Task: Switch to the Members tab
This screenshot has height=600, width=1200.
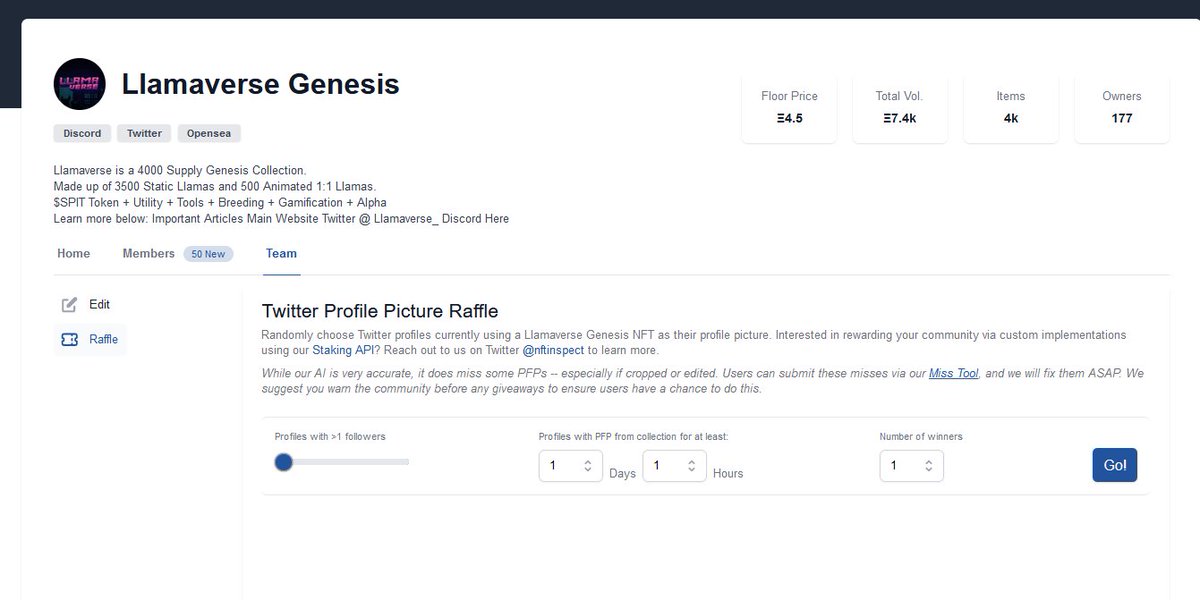Action: 149,254
